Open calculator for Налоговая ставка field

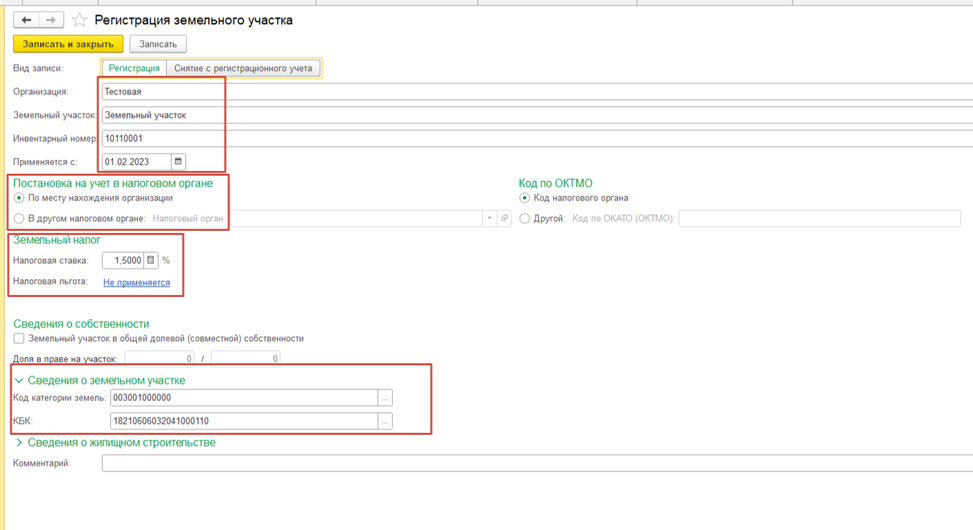[151, 260]
